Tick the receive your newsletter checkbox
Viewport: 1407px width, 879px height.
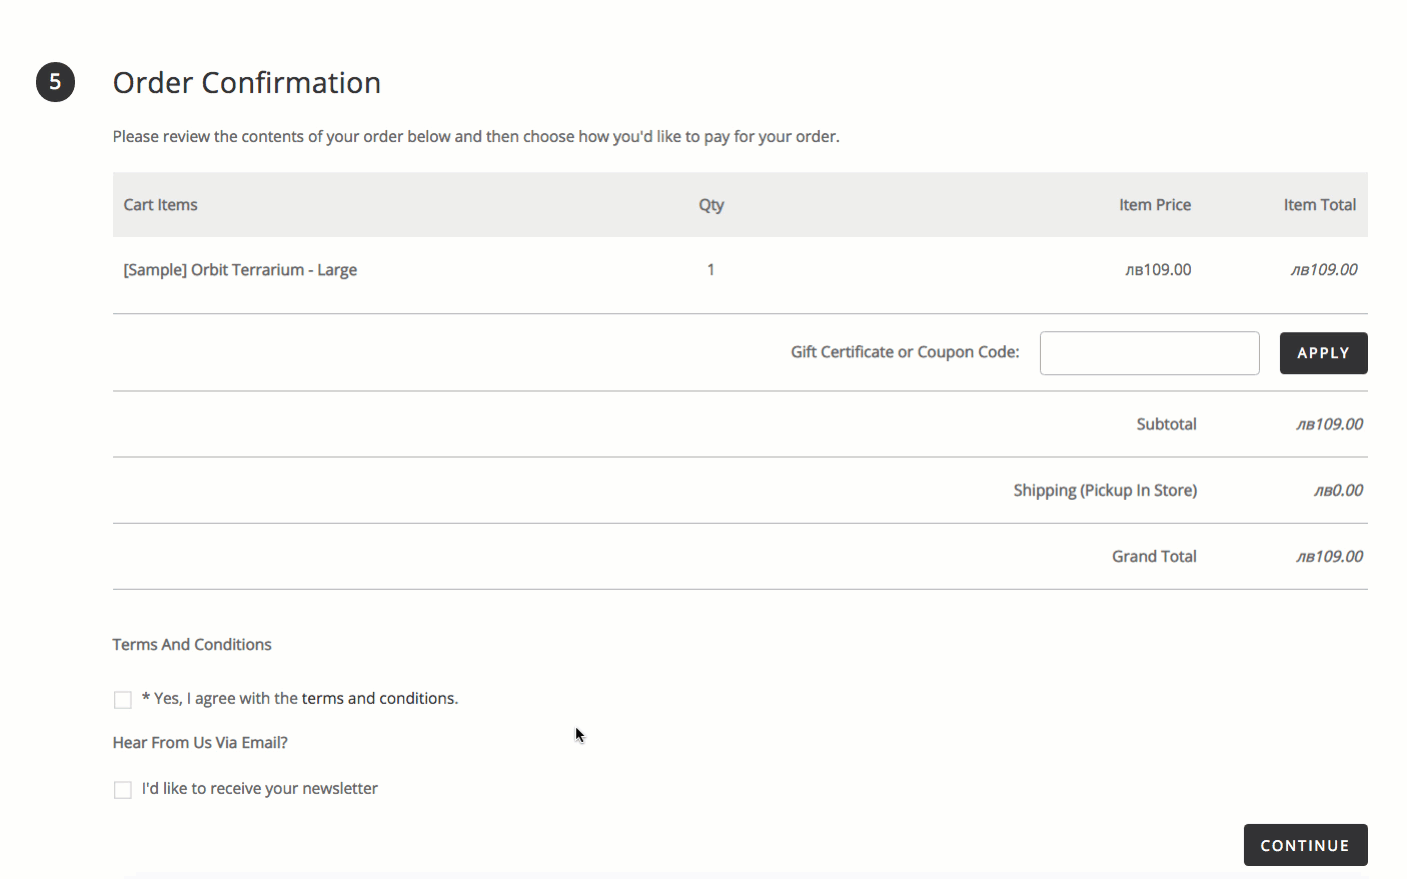coord(123,790)
